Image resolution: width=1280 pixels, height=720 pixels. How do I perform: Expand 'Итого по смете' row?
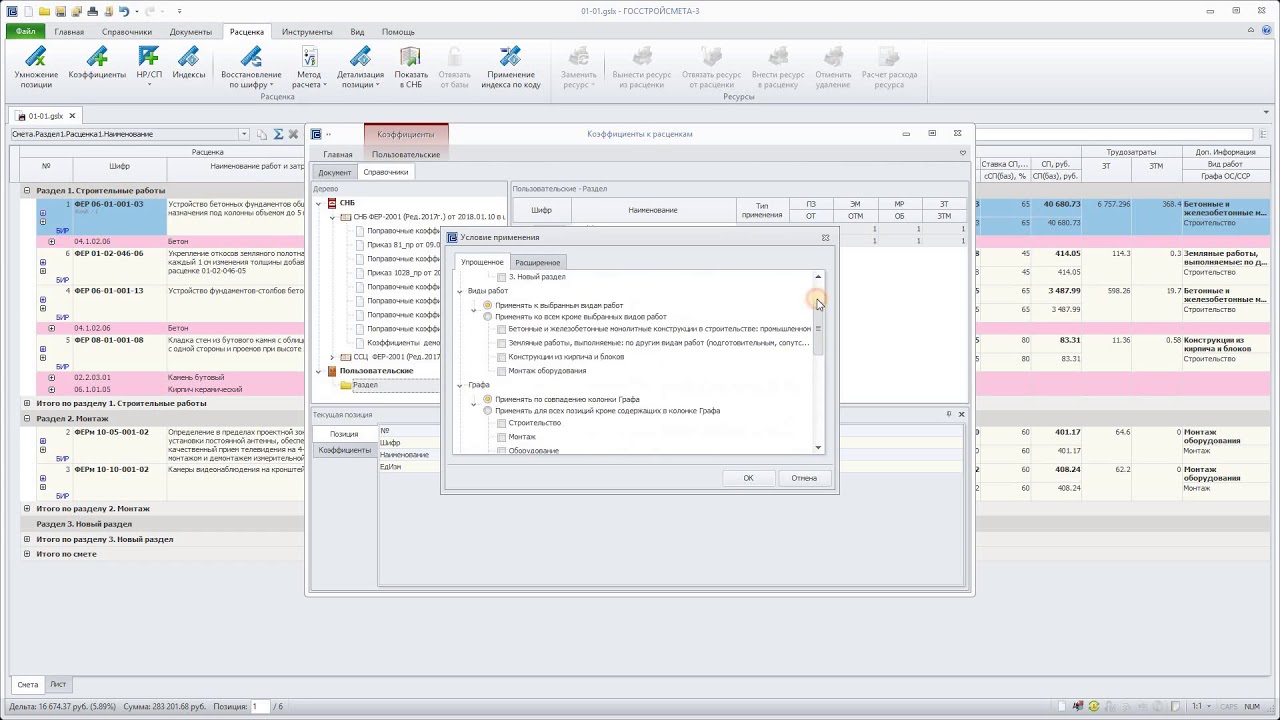pyautogui.click(x=28, y=554)
